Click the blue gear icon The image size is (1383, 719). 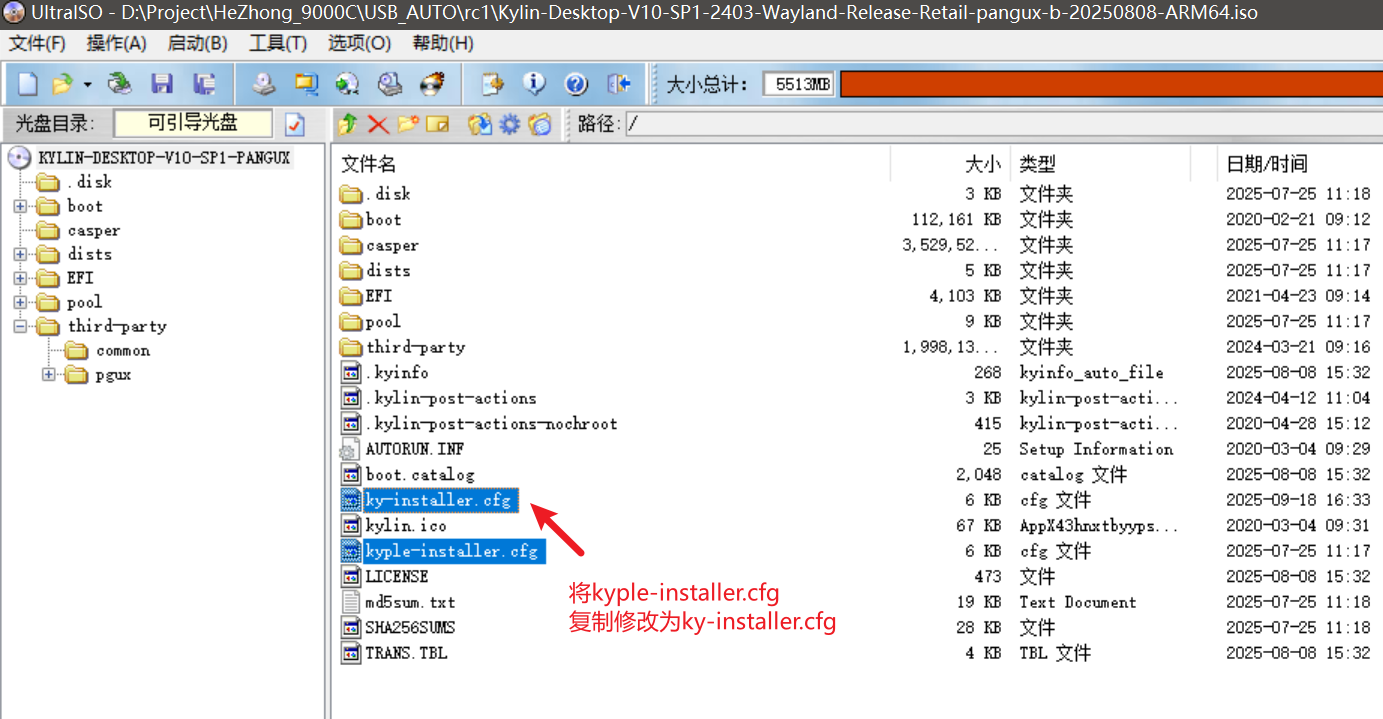510,124
